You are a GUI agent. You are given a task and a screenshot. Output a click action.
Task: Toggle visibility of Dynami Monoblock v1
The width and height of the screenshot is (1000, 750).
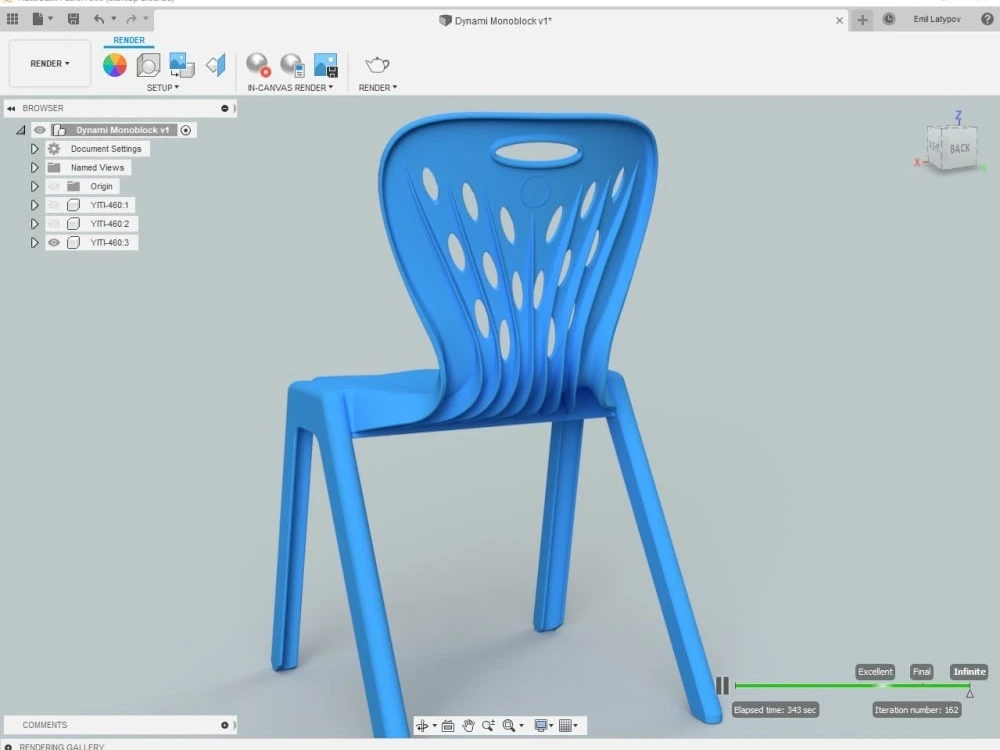point(40,130)
